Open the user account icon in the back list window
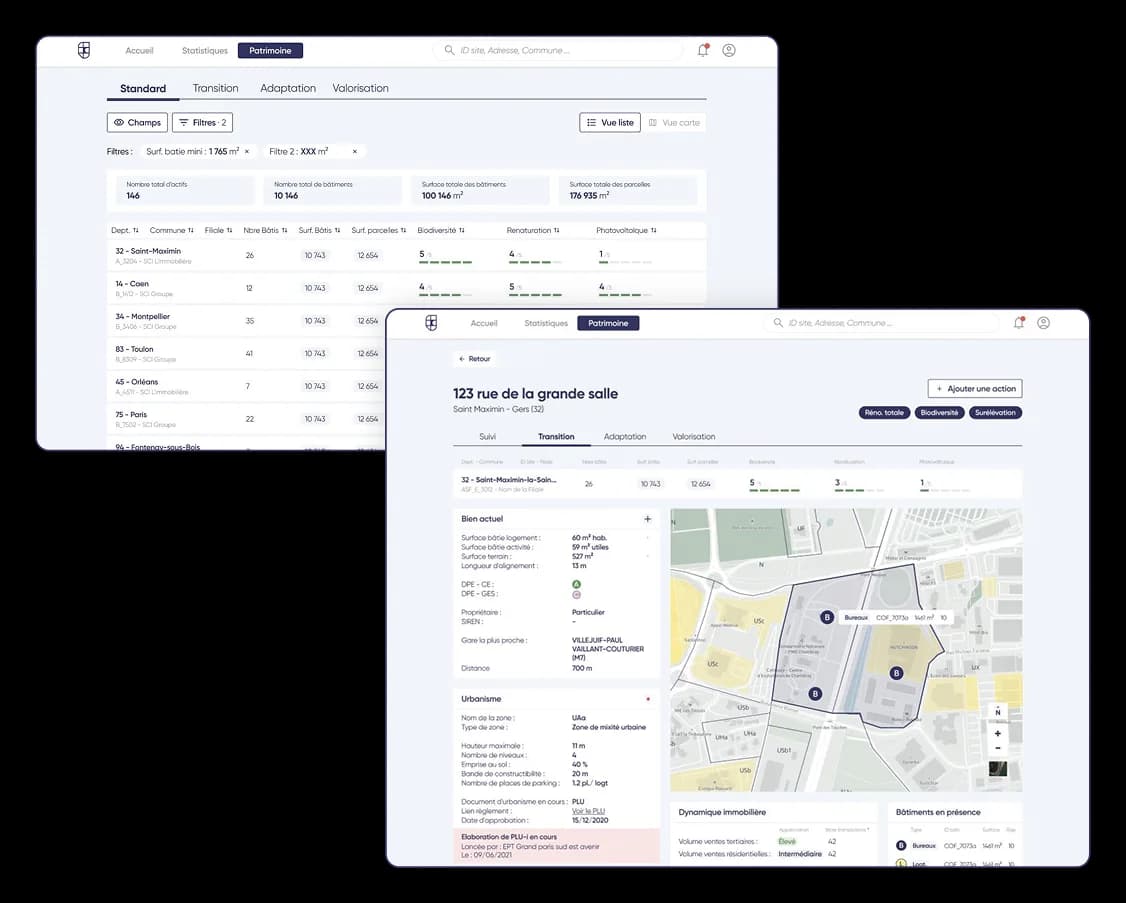Screen dimensions: 1126x903 [729, 50]
